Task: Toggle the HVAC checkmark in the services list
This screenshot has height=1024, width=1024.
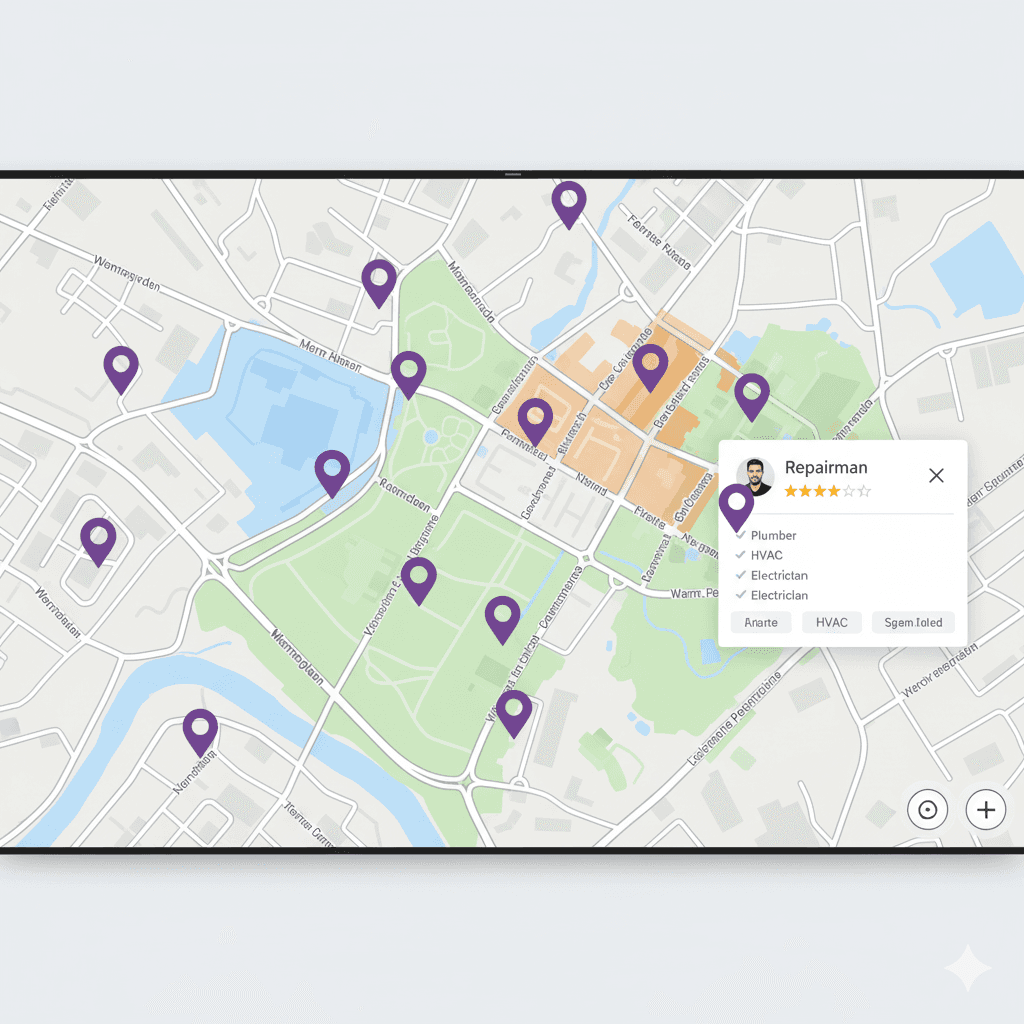Action: 741,555
